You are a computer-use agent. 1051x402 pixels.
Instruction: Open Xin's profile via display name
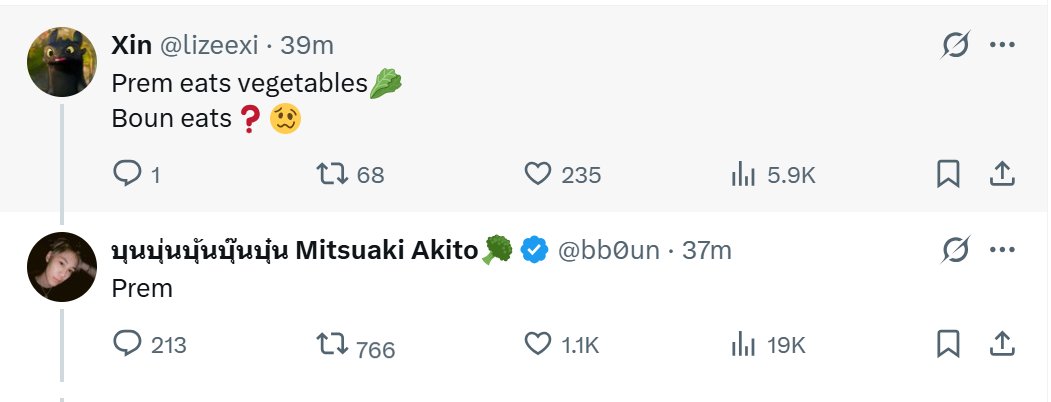pyautogui.click(x=131, y=46)
